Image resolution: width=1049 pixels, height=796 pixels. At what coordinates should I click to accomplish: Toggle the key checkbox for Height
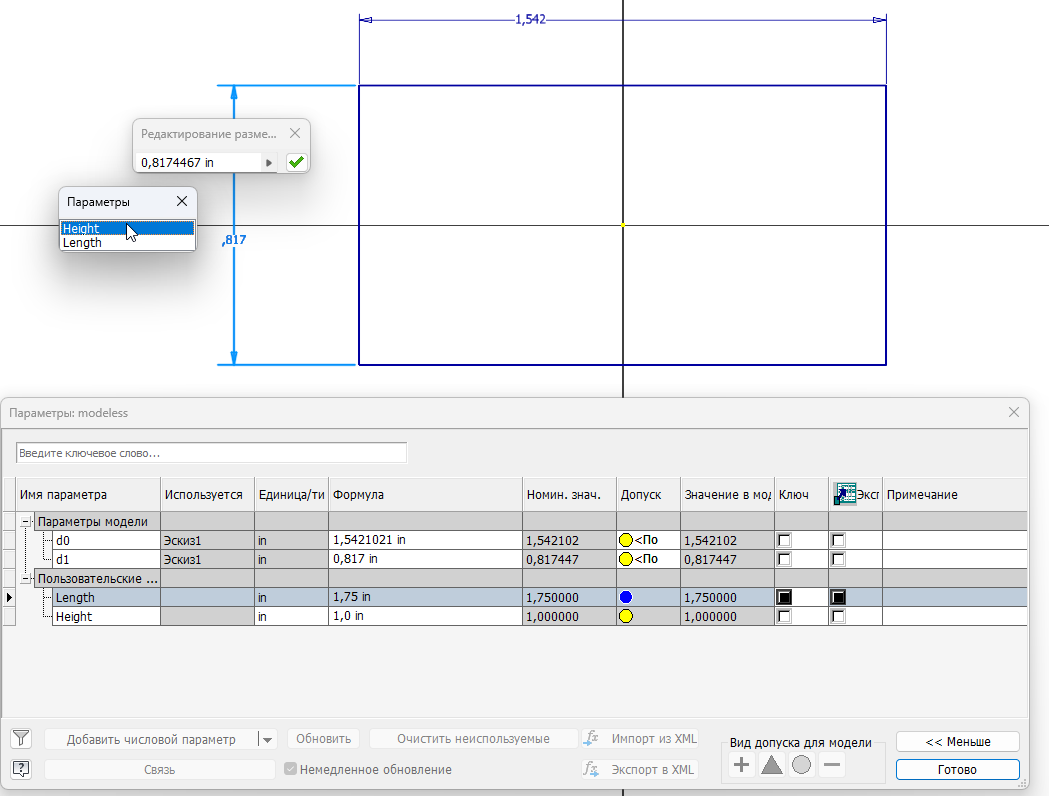[x=784, y=616]
